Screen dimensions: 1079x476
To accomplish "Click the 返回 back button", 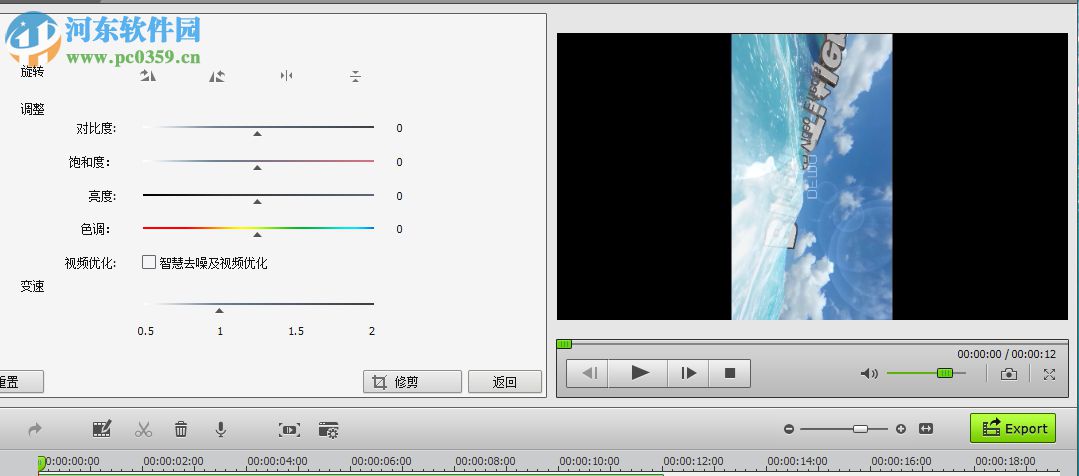I will point(505,382).
